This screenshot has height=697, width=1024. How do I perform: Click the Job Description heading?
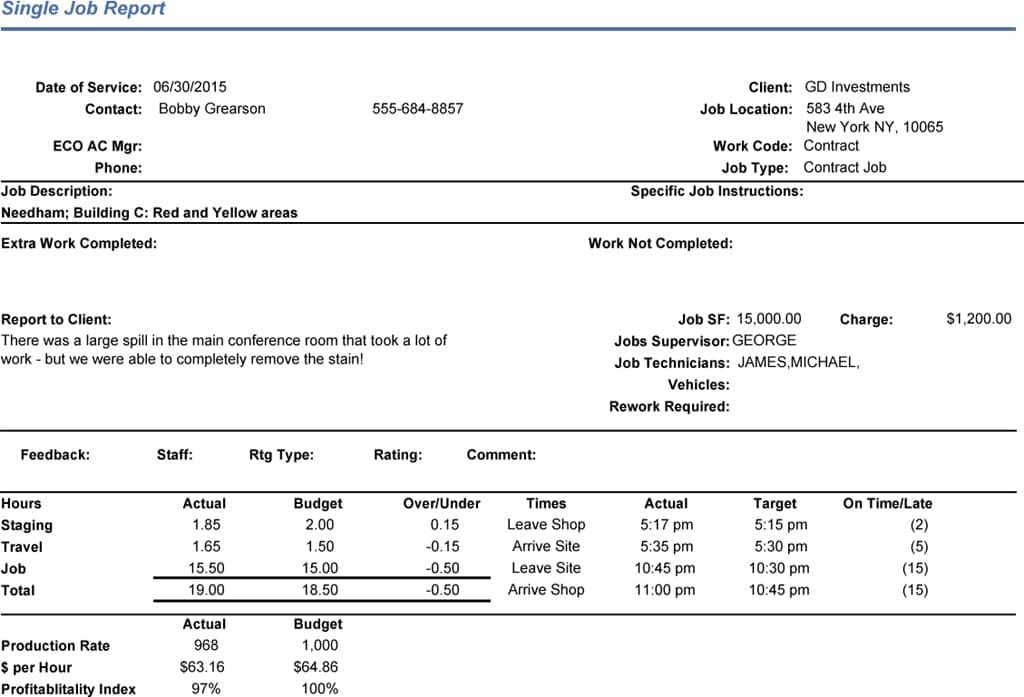[56, 191]
